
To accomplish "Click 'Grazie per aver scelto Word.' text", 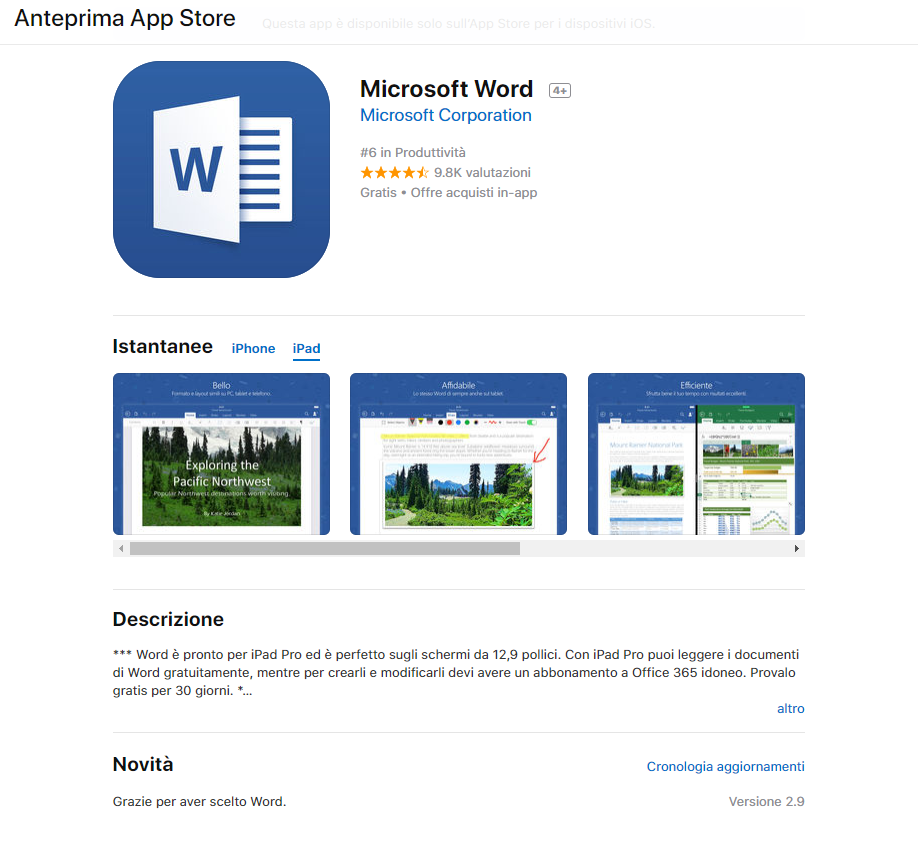I will click(200, 802).
